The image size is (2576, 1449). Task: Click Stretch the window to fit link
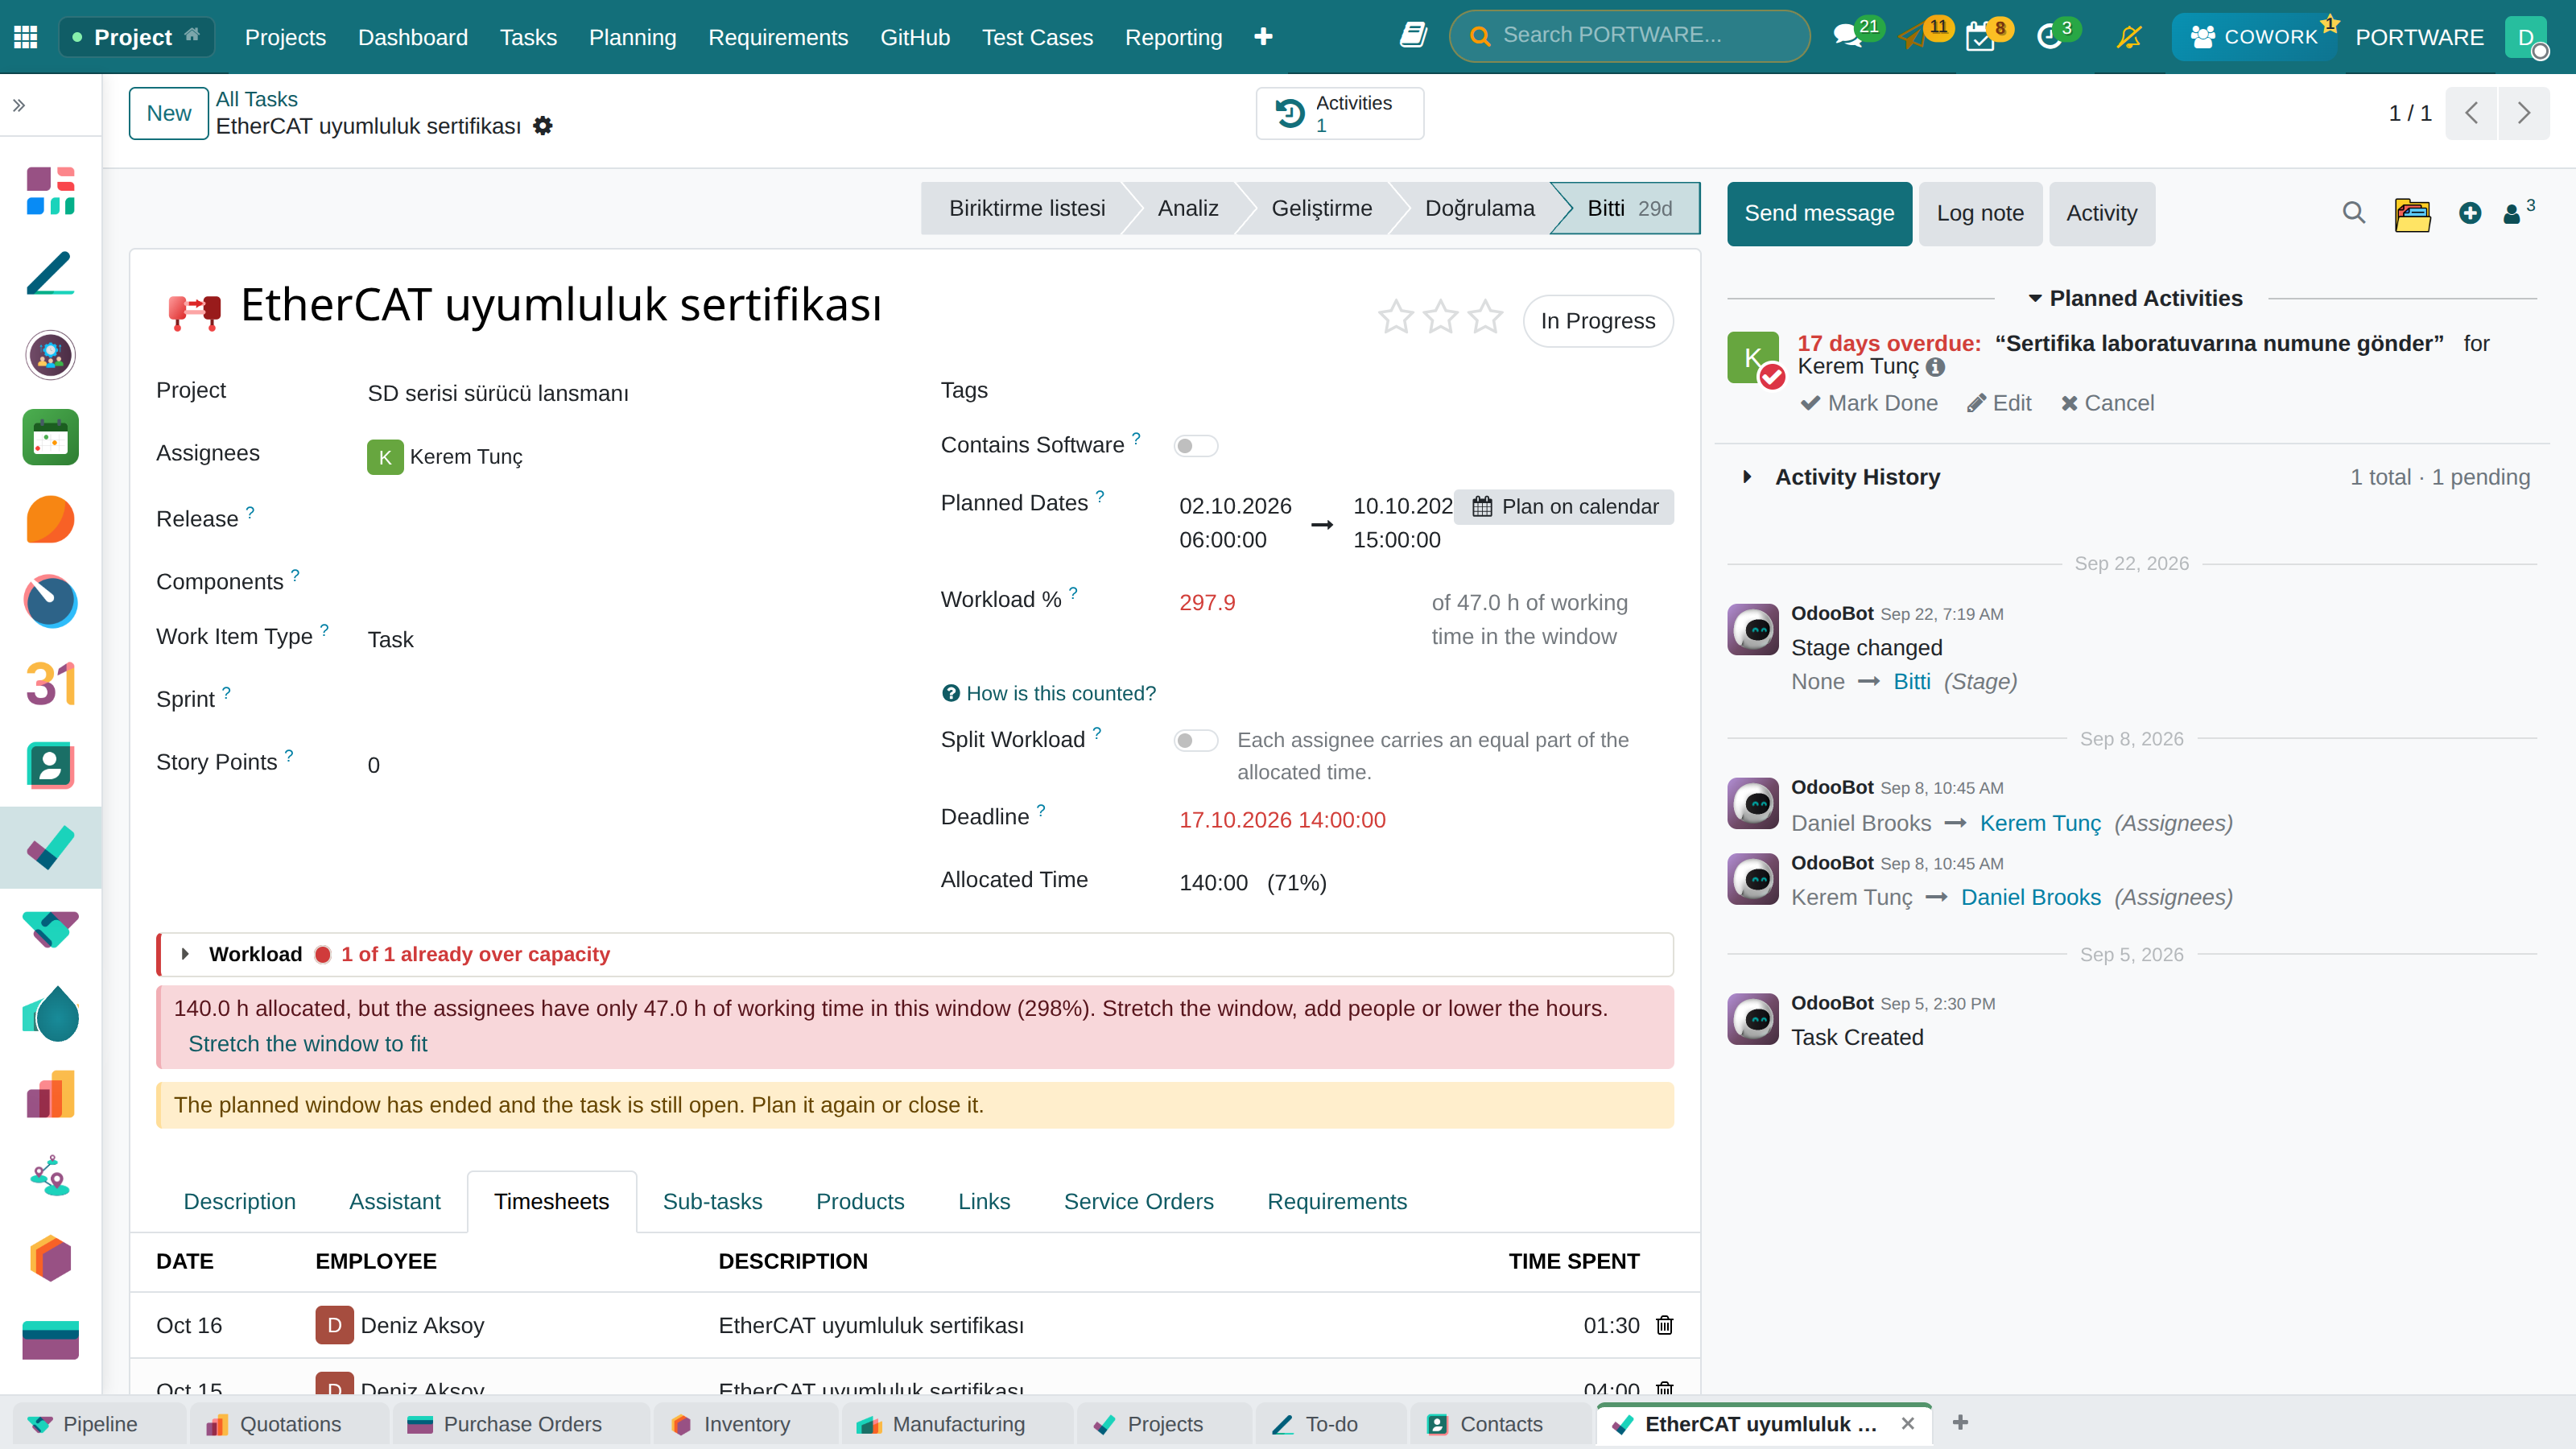coord(307,1043)
